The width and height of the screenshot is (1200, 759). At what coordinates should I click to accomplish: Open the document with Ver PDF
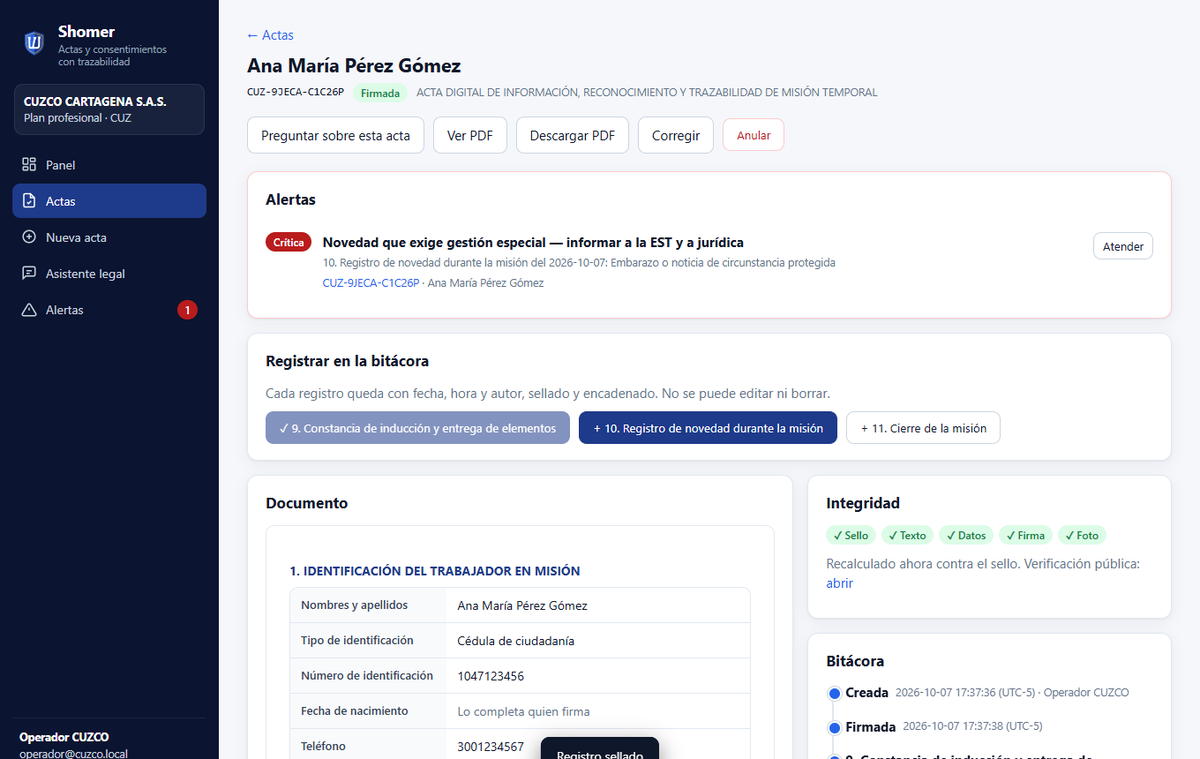[470, 136]
